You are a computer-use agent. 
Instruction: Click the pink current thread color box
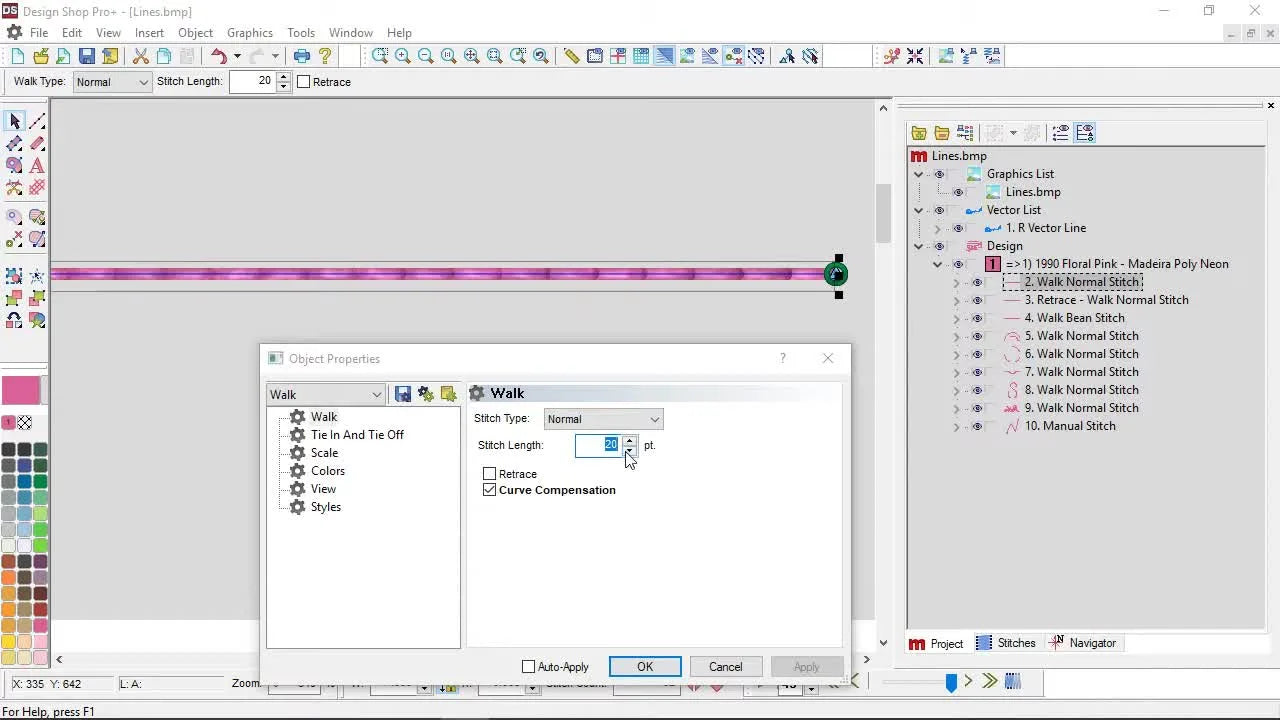[x=21, y=390]
